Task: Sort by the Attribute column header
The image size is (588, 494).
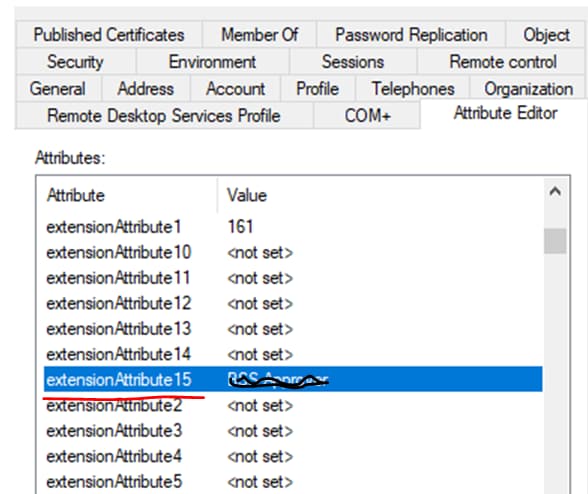Action: tap(127, 195)
